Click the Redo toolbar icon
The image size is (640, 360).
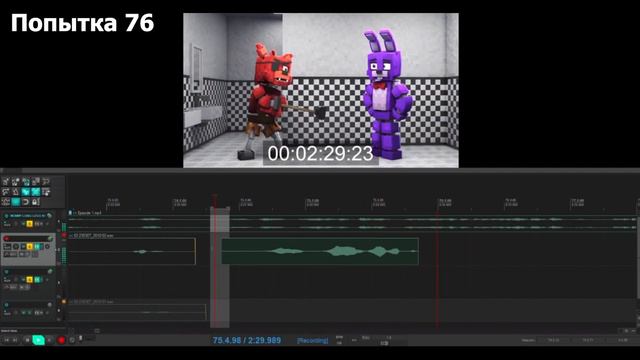[x=5, y=191]
